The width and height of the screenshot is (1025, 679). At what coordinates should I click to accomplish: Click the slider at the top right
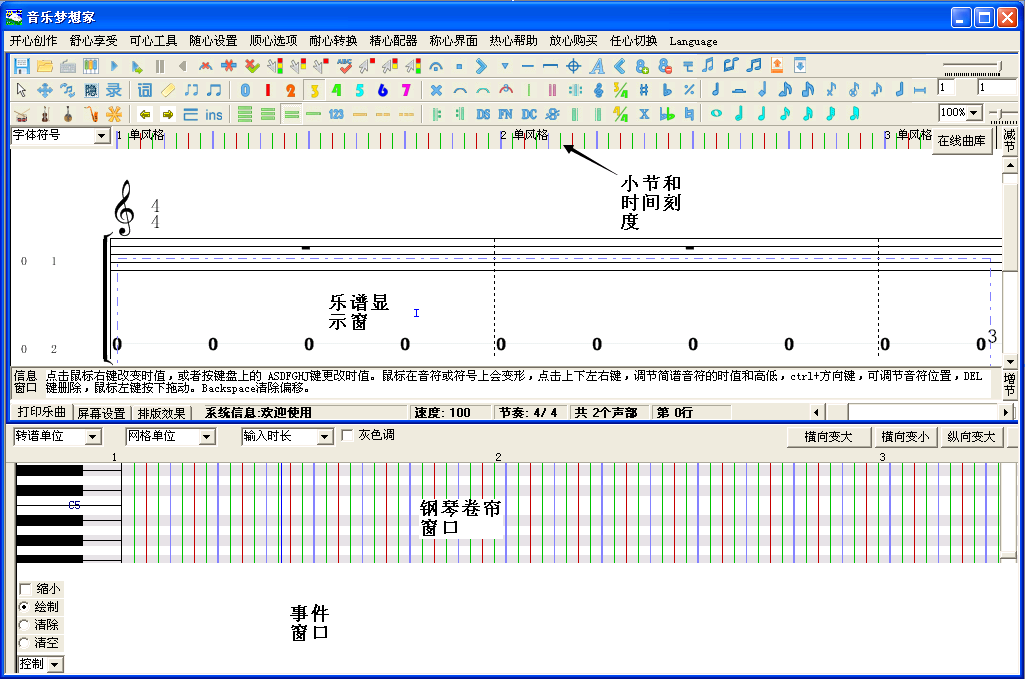click(x=972, y=67)
